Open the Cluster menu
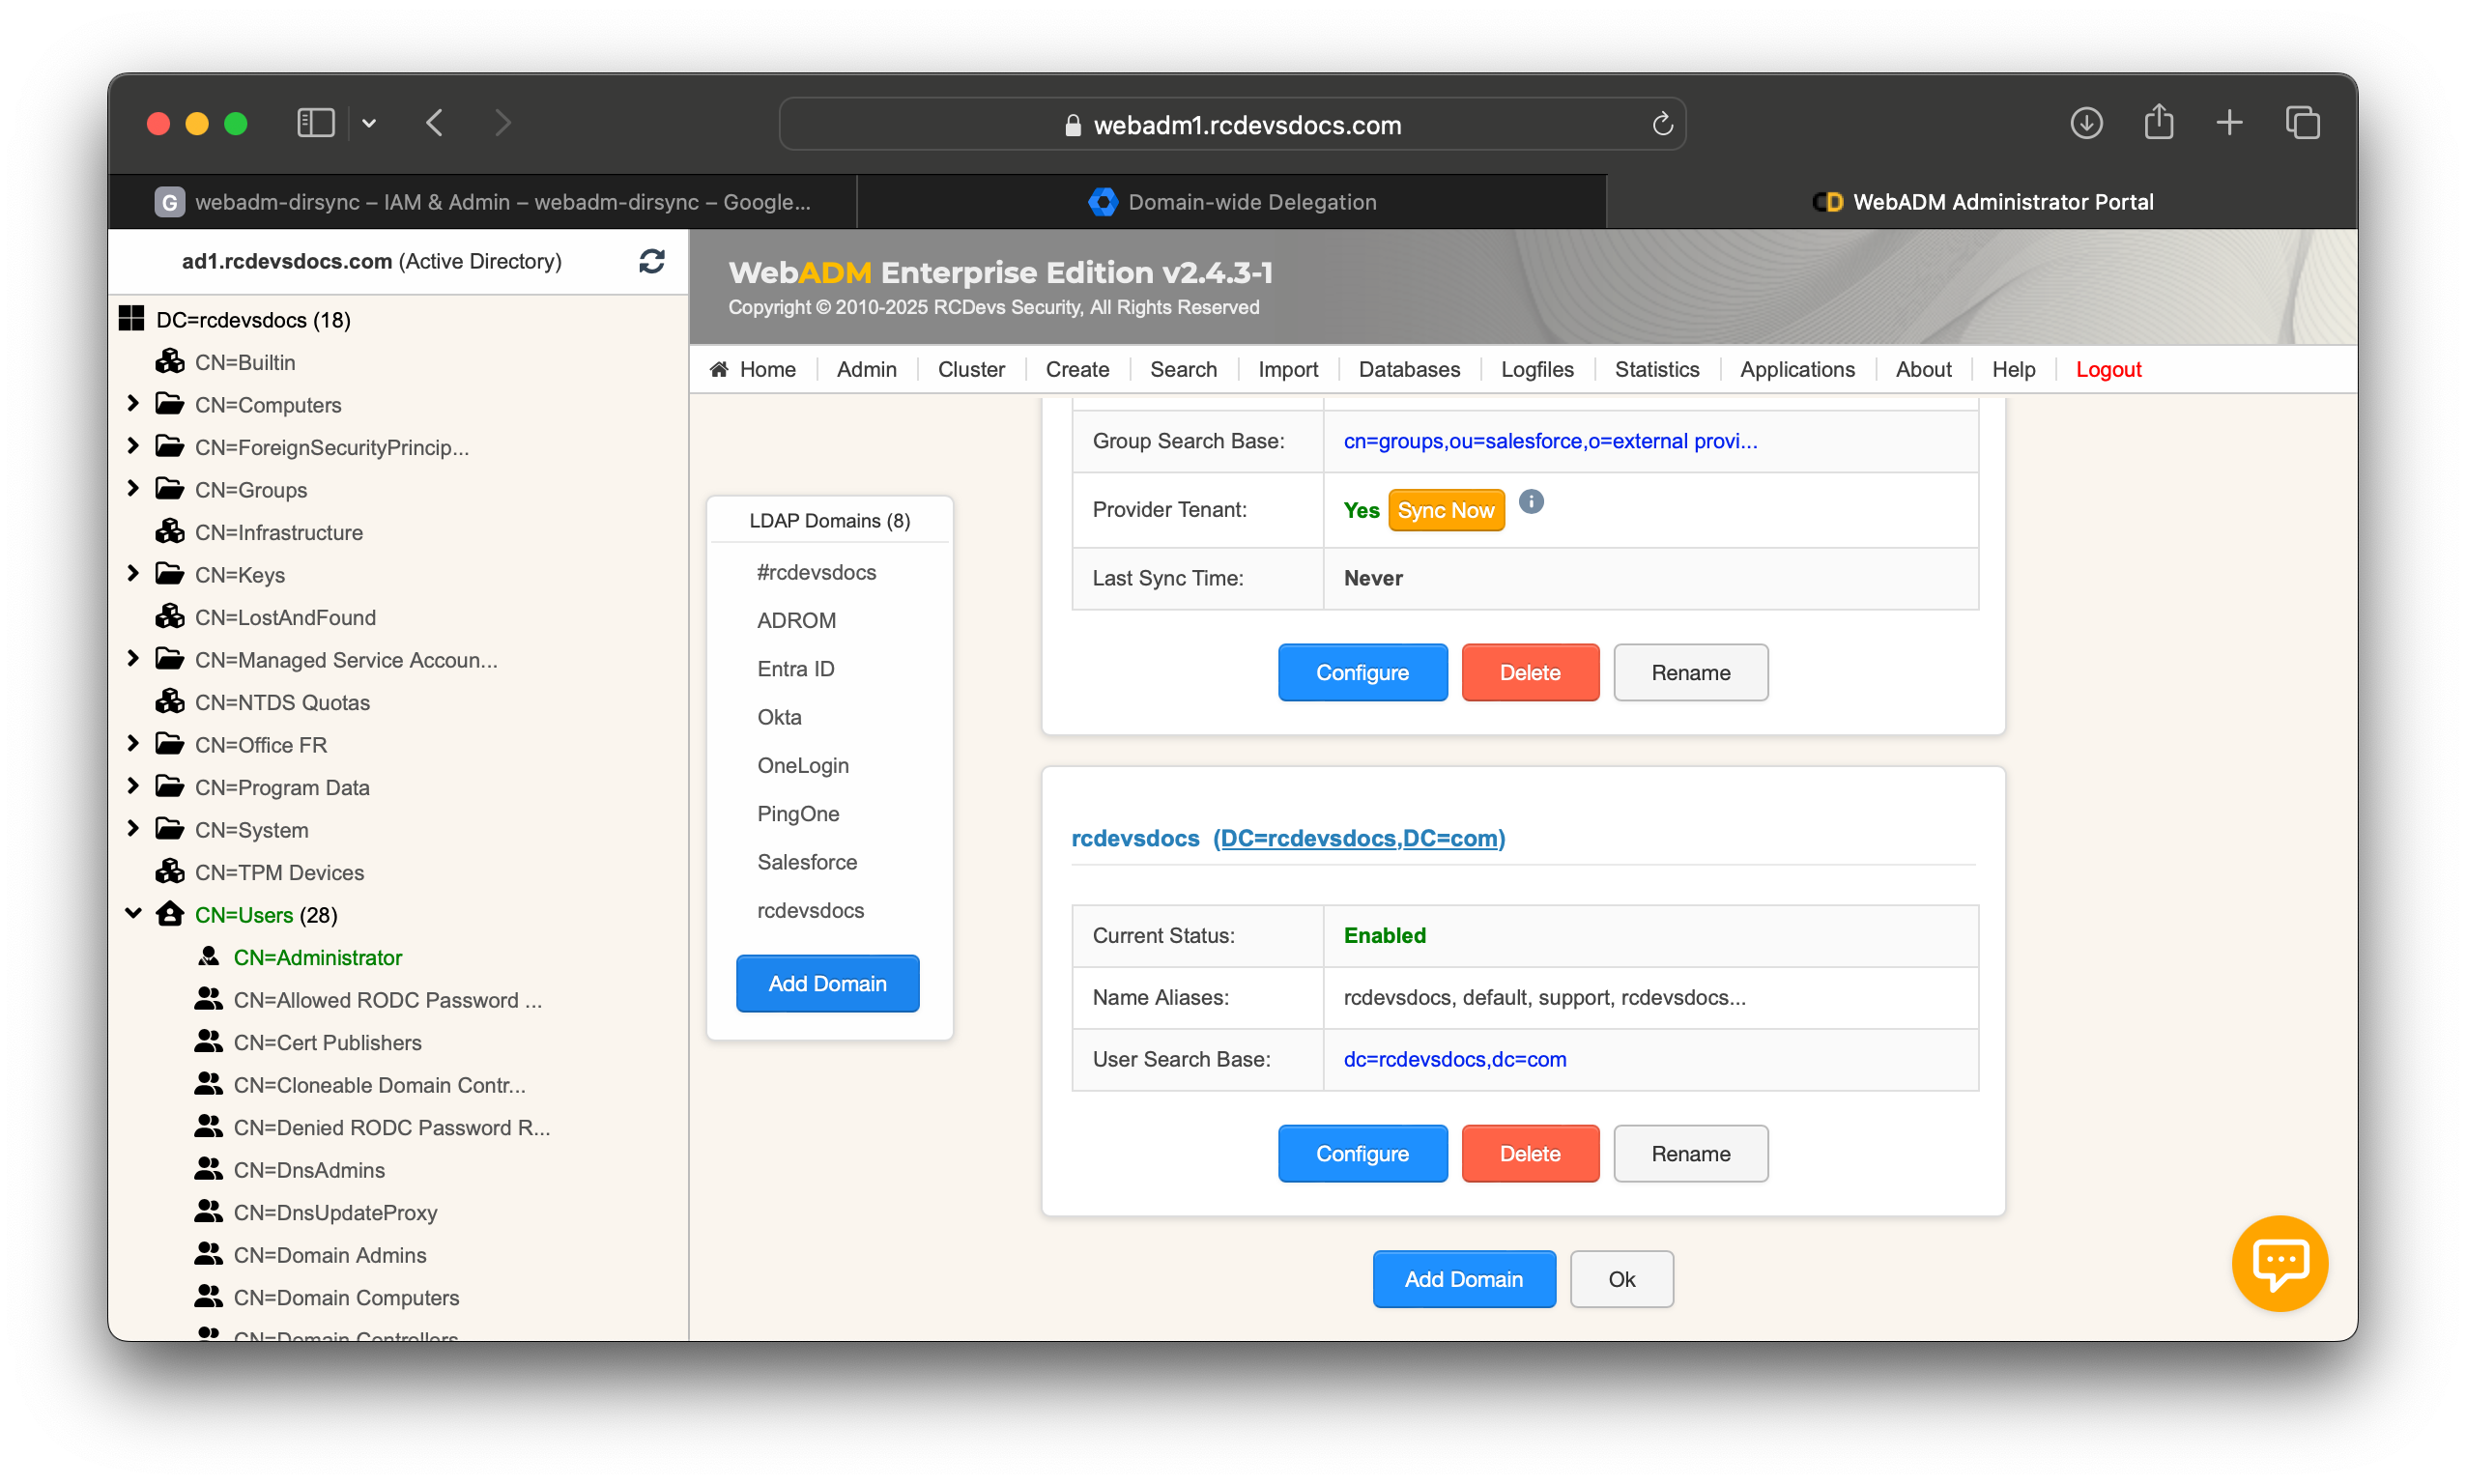Viewport: 2466px width, 1484px height. (970, 369)
